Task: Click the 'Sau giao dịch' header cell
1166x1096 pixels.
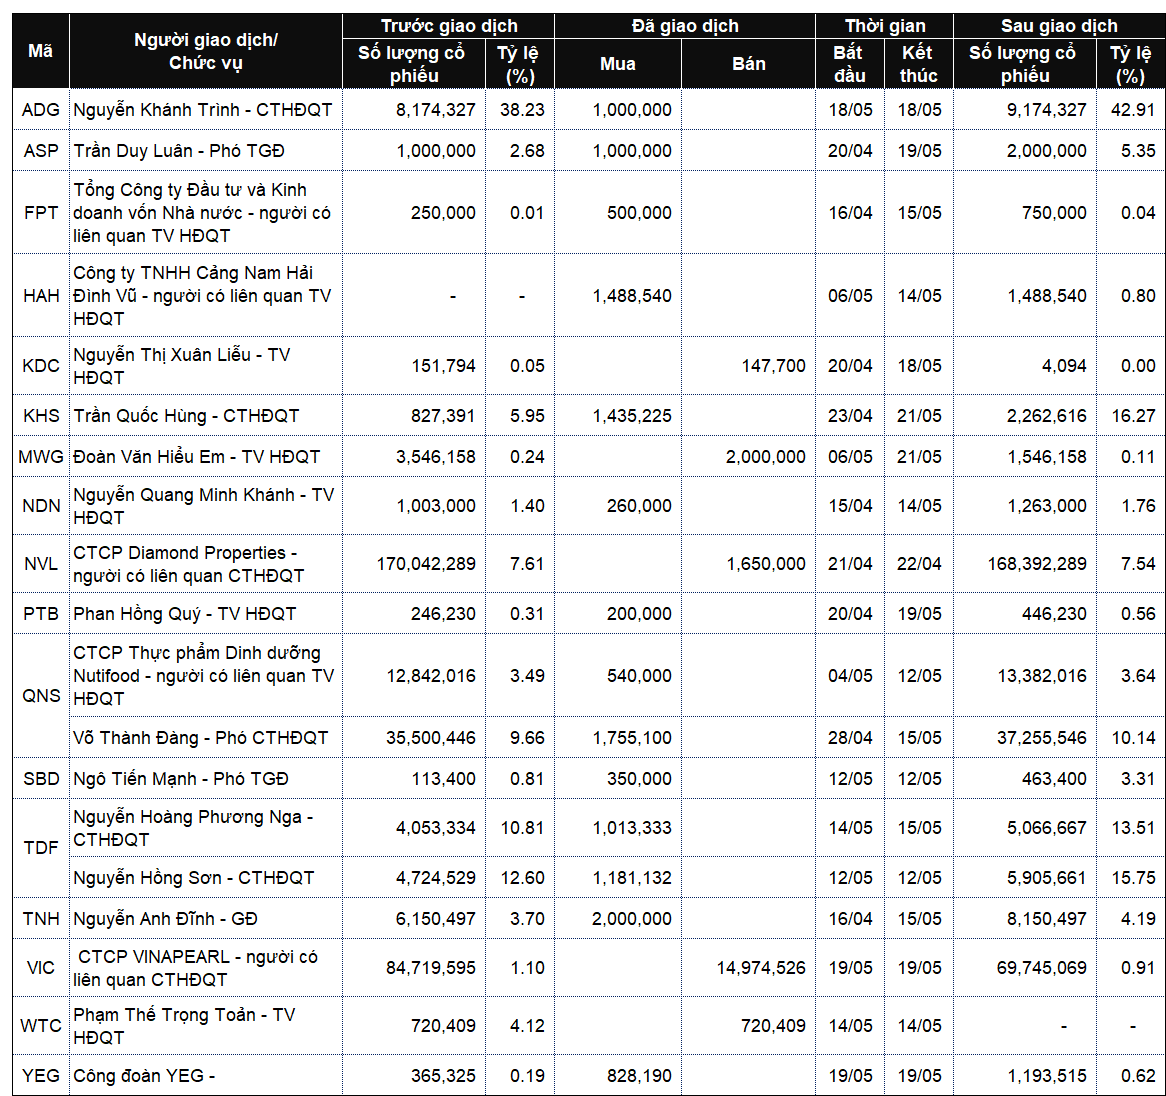Action: (1059, 25)
